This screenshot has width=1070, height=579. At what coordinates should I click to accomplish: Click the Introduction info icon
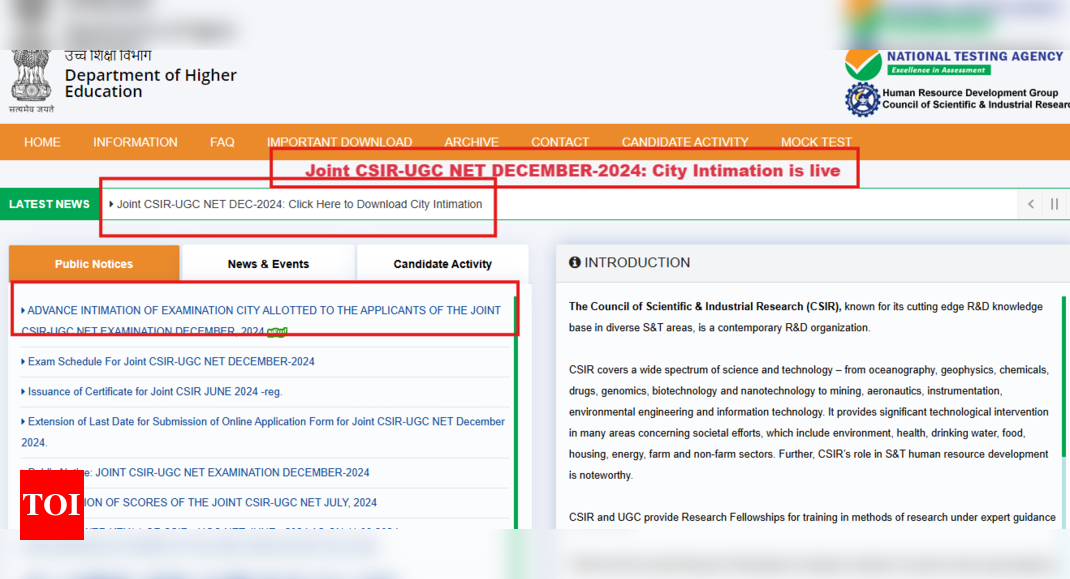coord(575,262)
